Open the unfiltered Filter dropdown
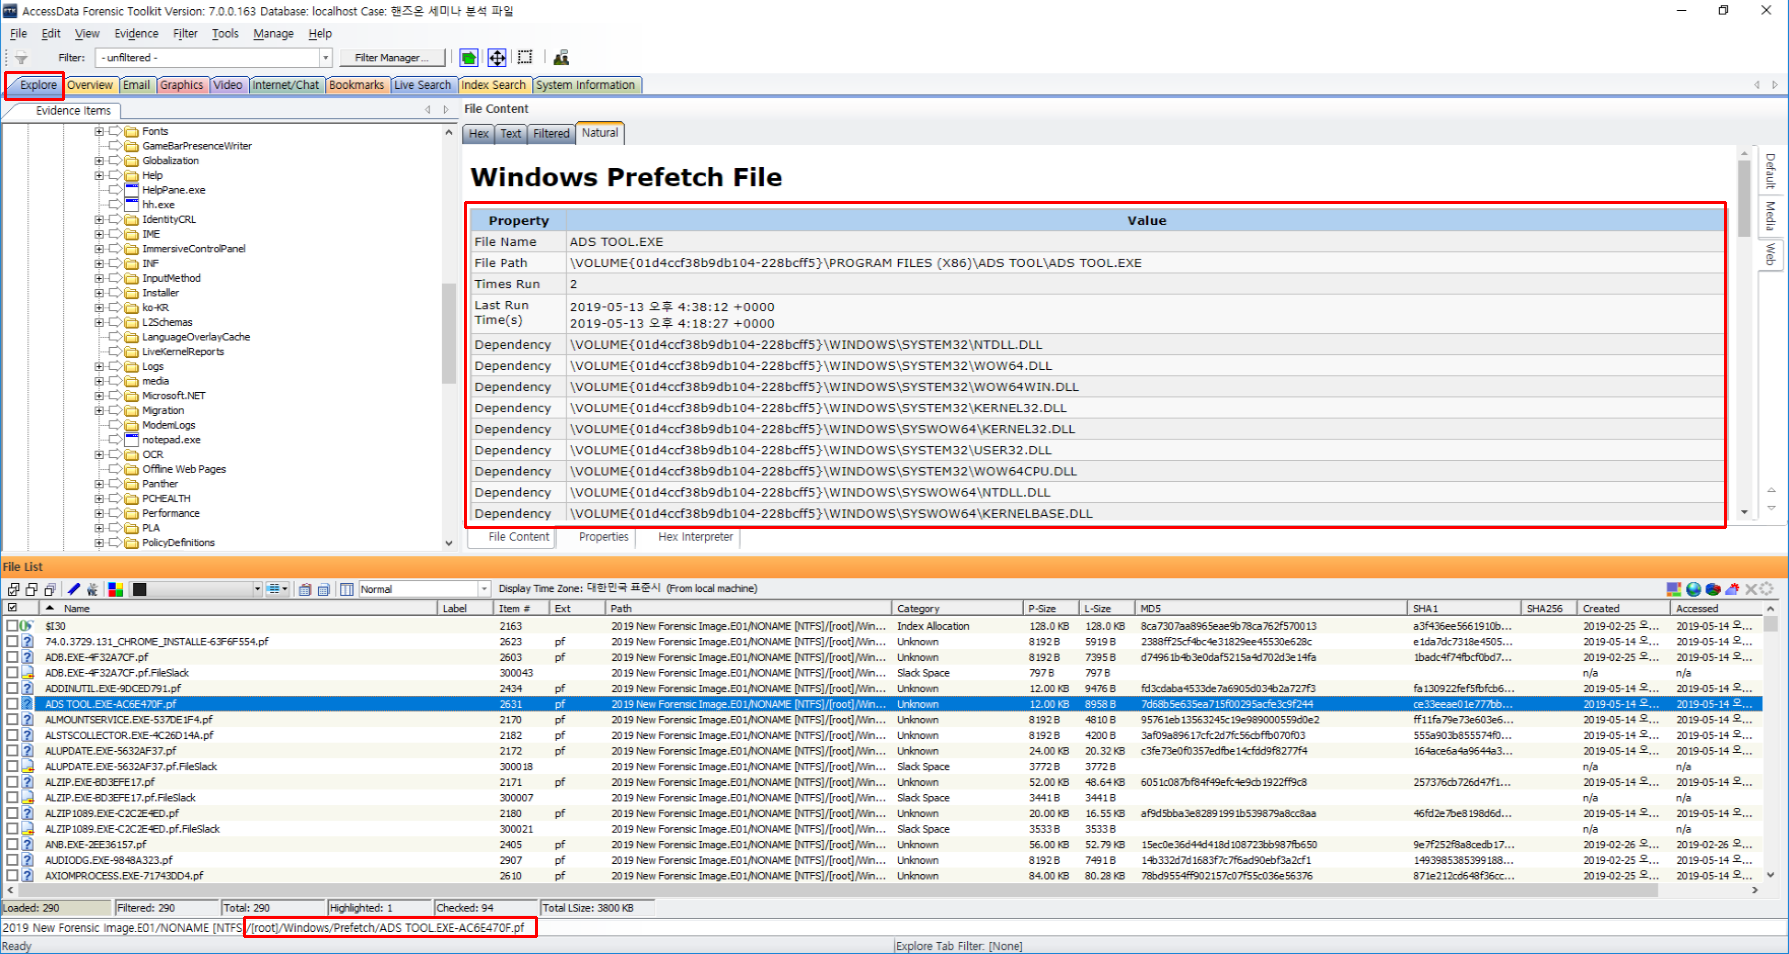The width and height of the screenshot is (1789, 954). point(325,58)
